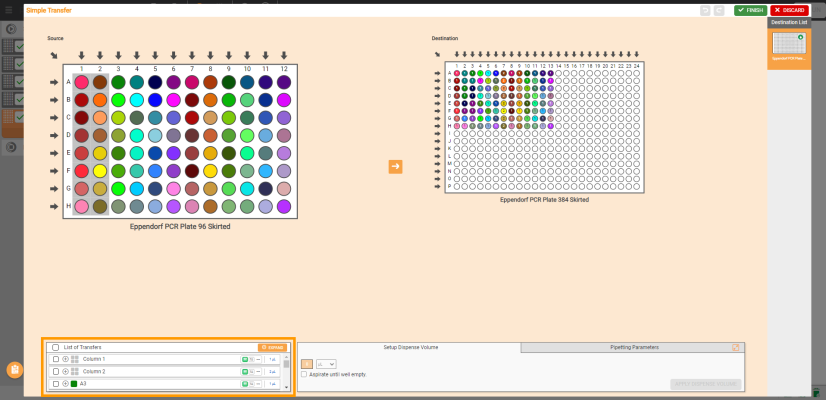Click the row A arrow on source plate
The height and width of the screenshot is (400, 826).
54,82
